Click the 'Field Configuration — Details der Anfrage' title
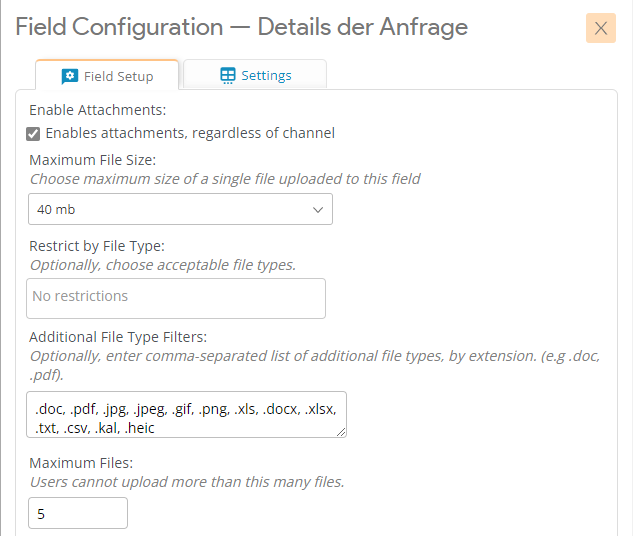This screenshot has height=536, width=633. (x=242, y=27)
